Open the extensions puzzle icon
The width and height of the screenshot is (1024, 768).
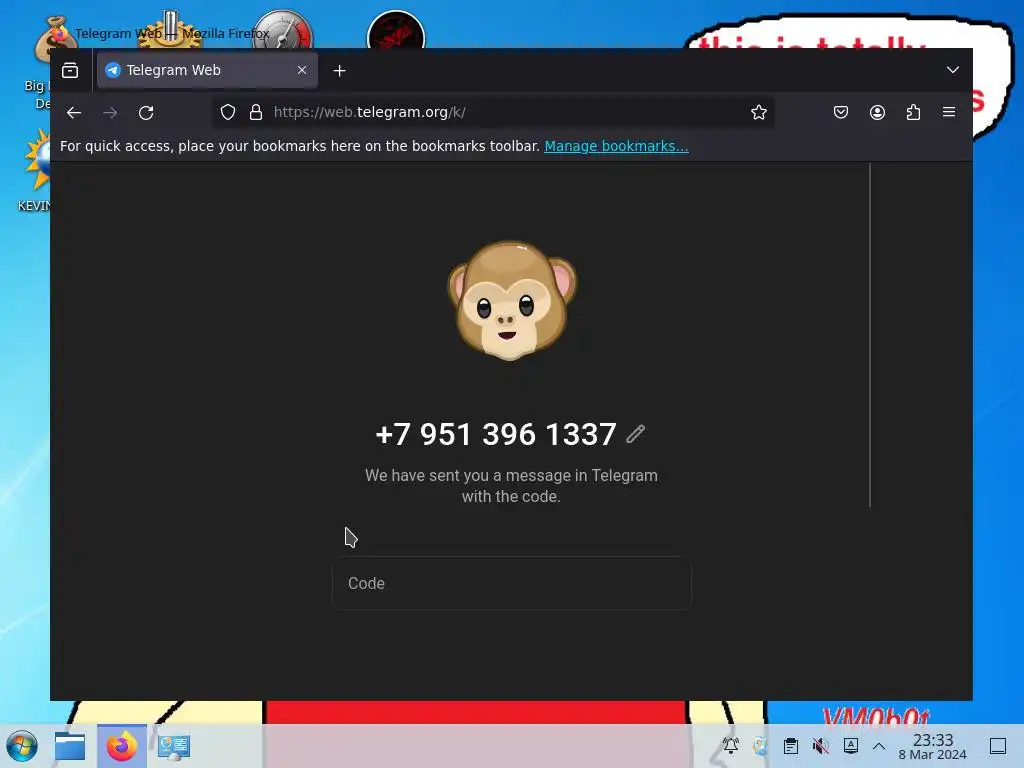(x=913, y=112)
